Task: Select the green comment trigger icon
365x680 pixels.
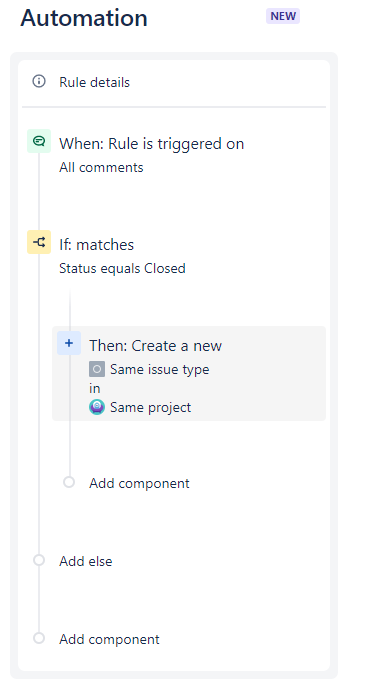Action: [x=39, y=141]
